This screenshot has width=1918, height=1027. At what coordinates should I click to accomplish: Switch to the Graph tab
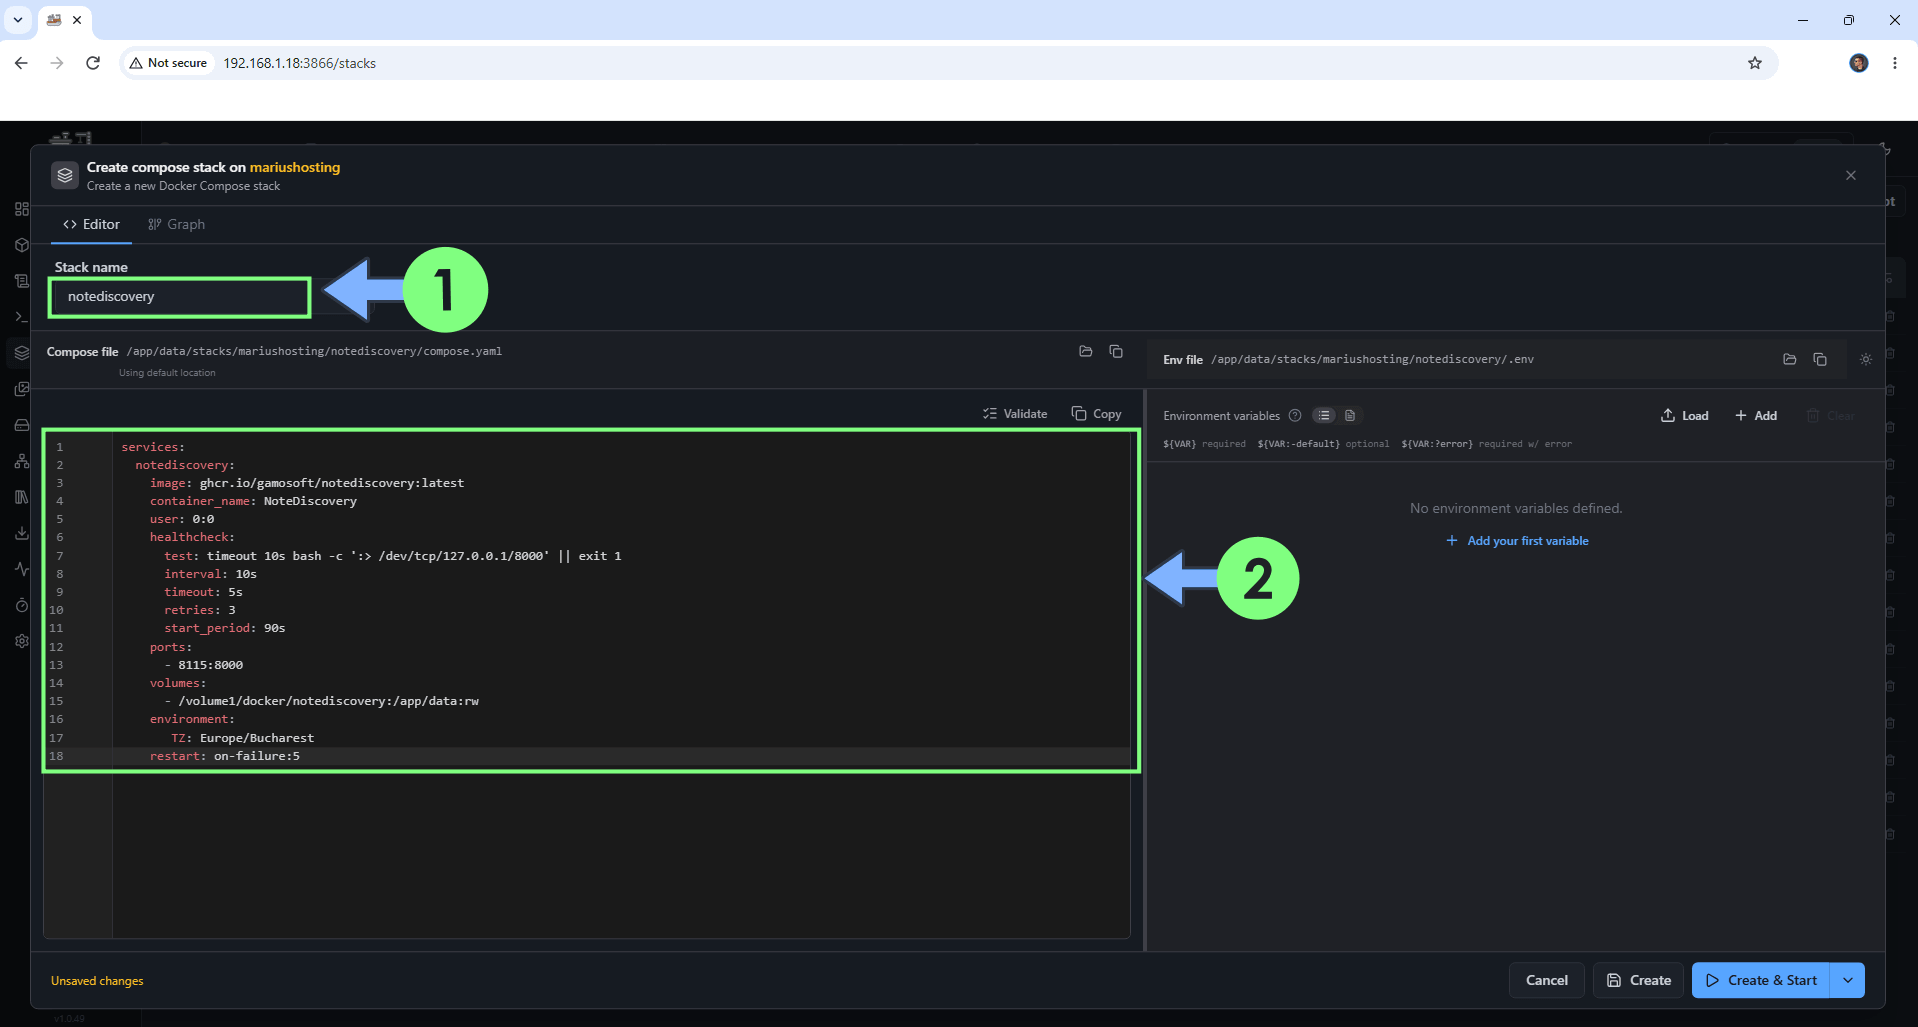(x=176, y=225)
